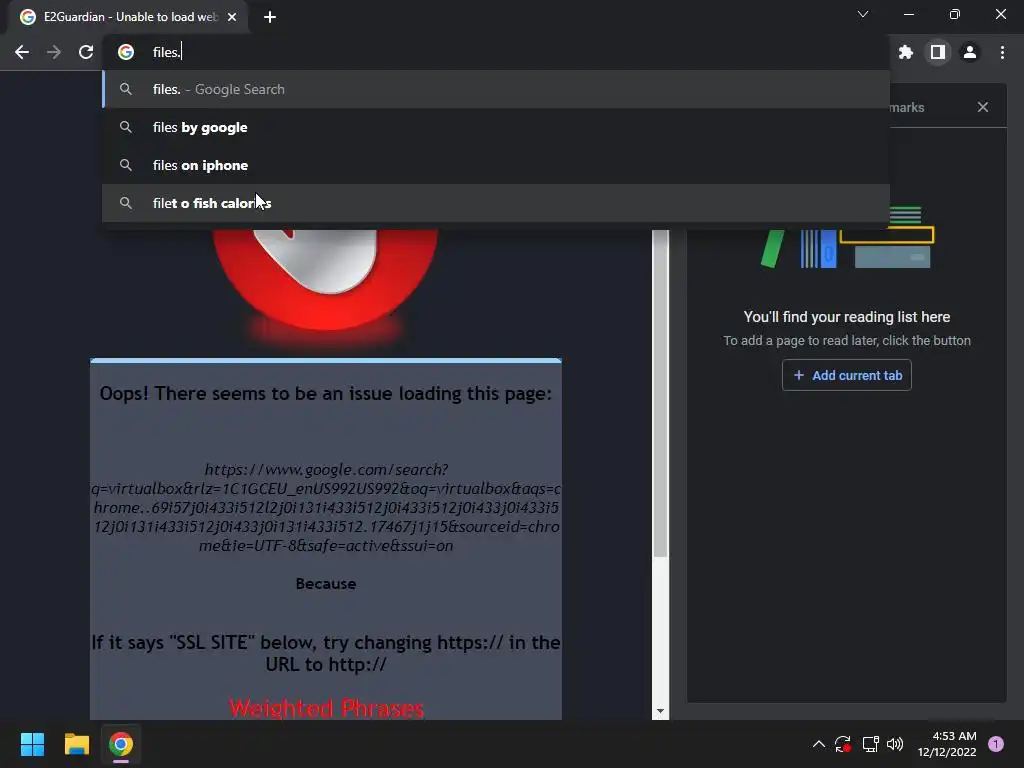Open File Explorer from the taskbar

(76, 744)
